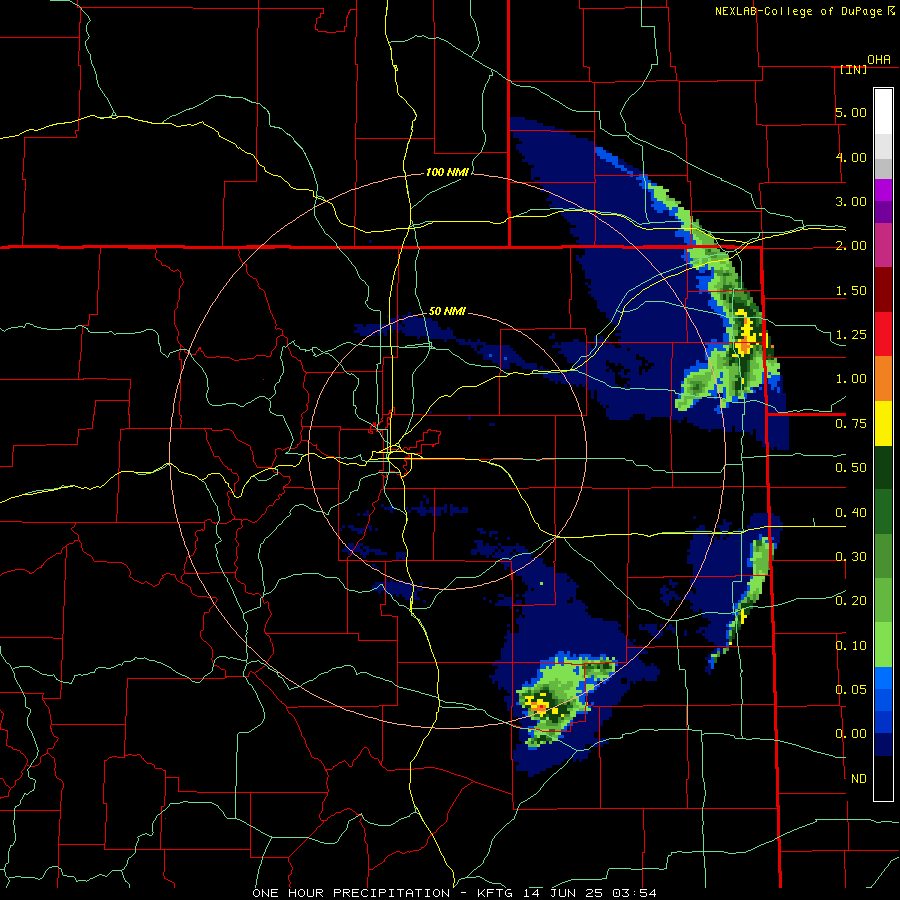This screenshot has height=900, width=900.
Task: Click the 50 NMI range ring label
Action: (x=447, y=311)
